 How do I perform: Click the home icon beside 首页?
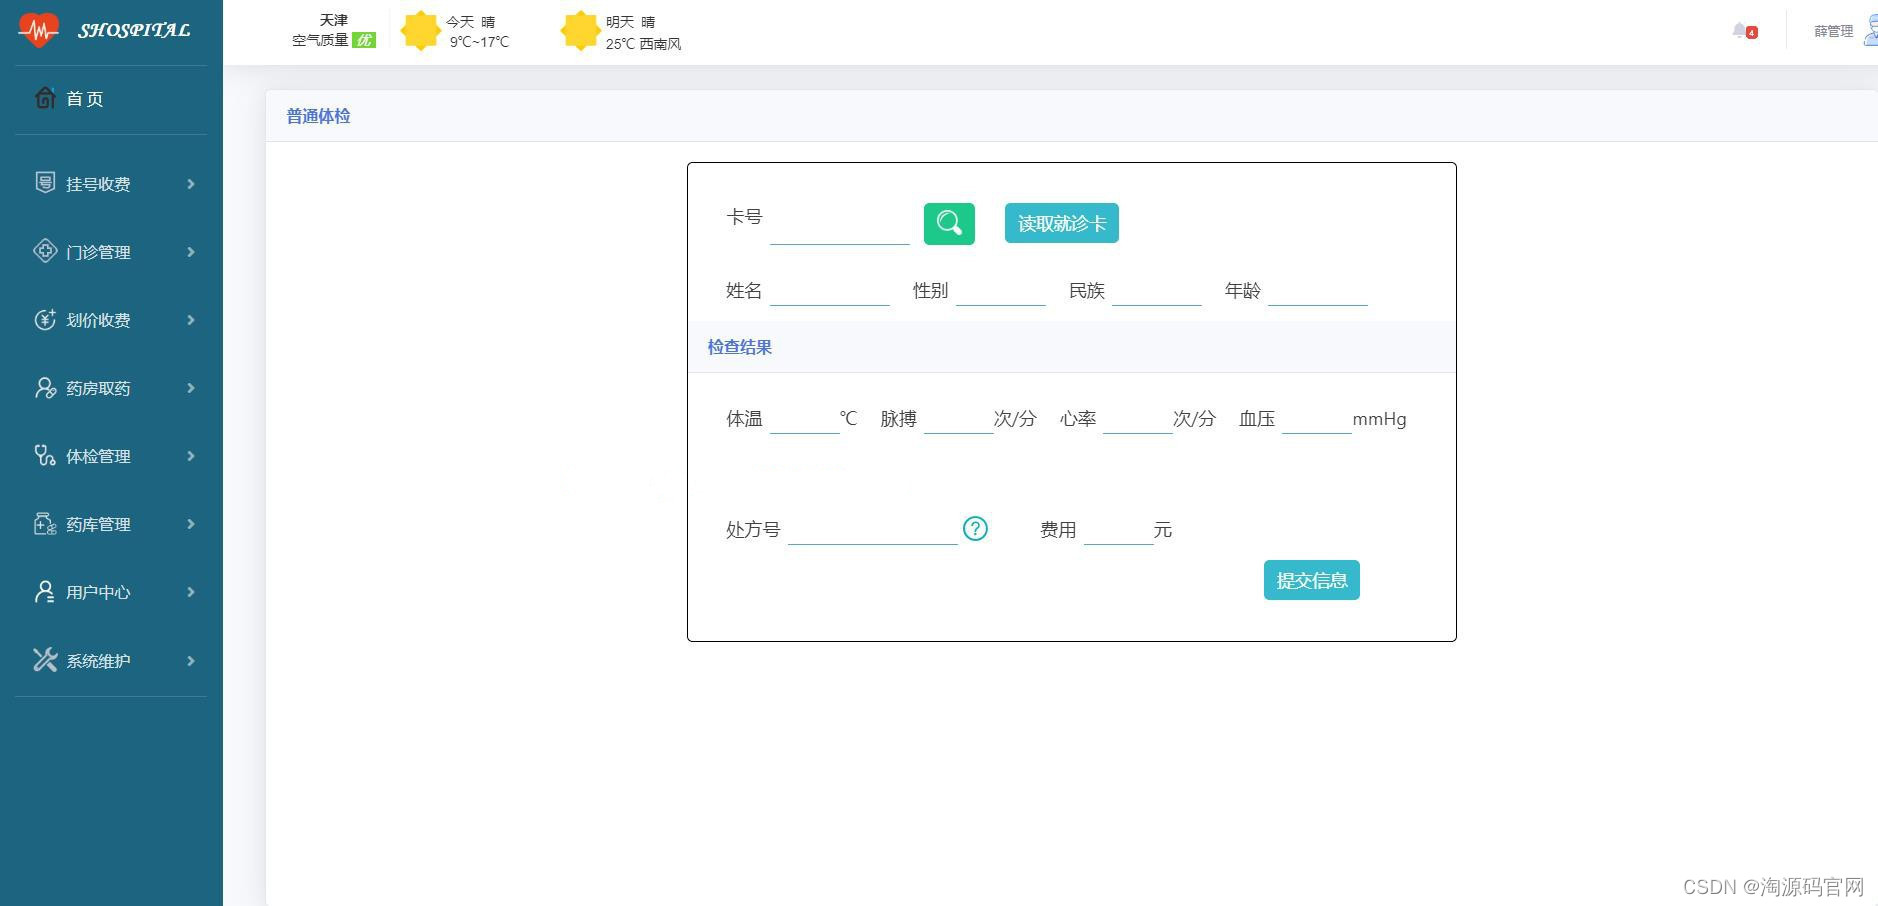pos(45,98)
